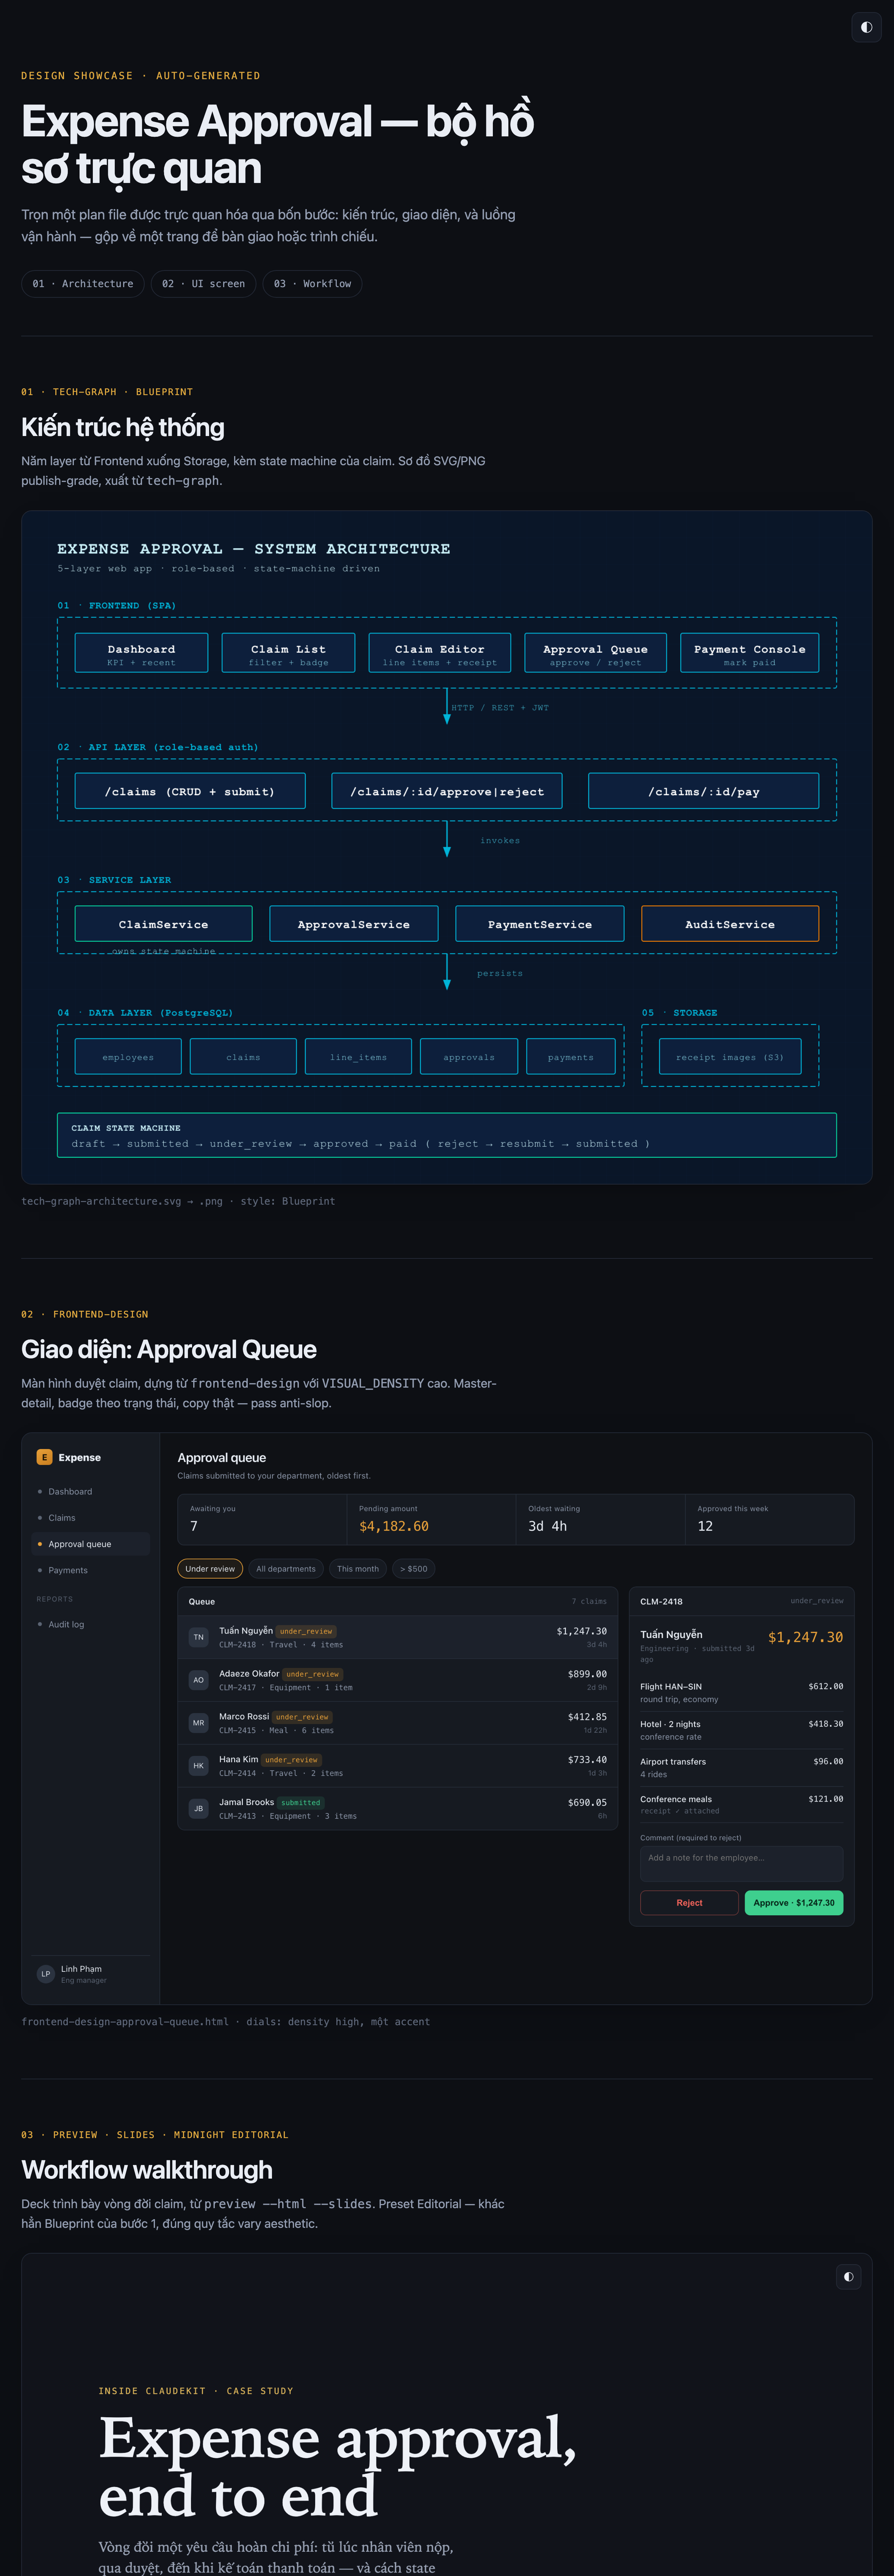Click the orange Expense logo icon
894x2576 pixels.
(x=44, y=1457)
